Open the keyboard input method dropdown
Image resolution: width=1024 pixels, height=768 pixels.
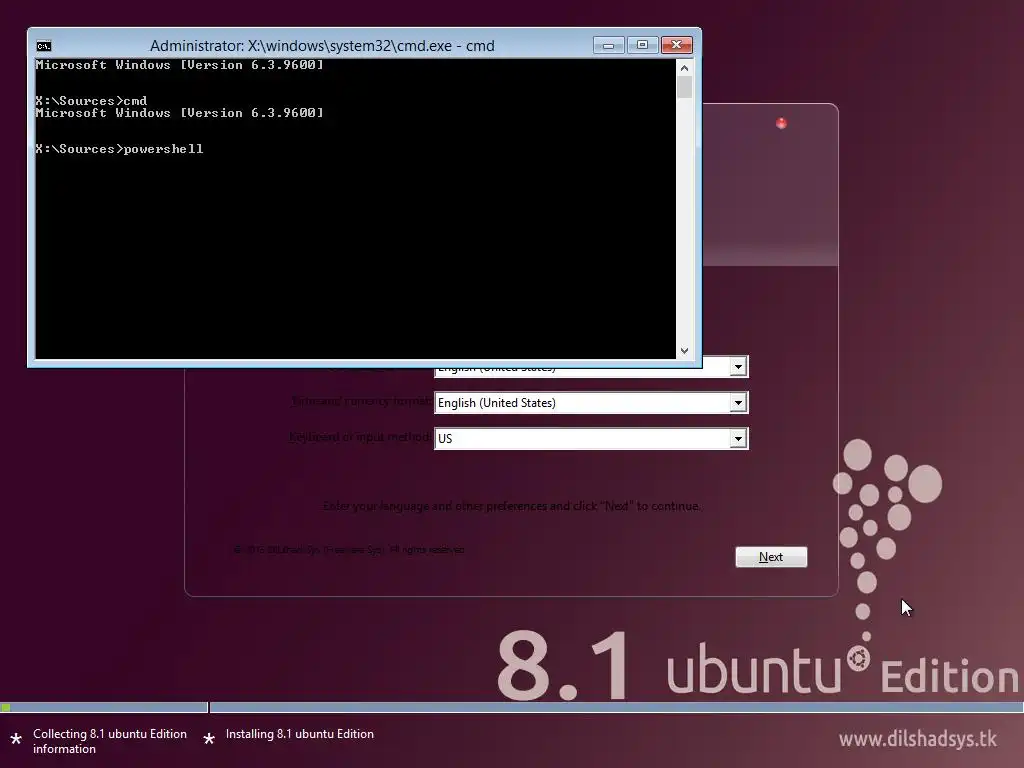click(738, 439)
